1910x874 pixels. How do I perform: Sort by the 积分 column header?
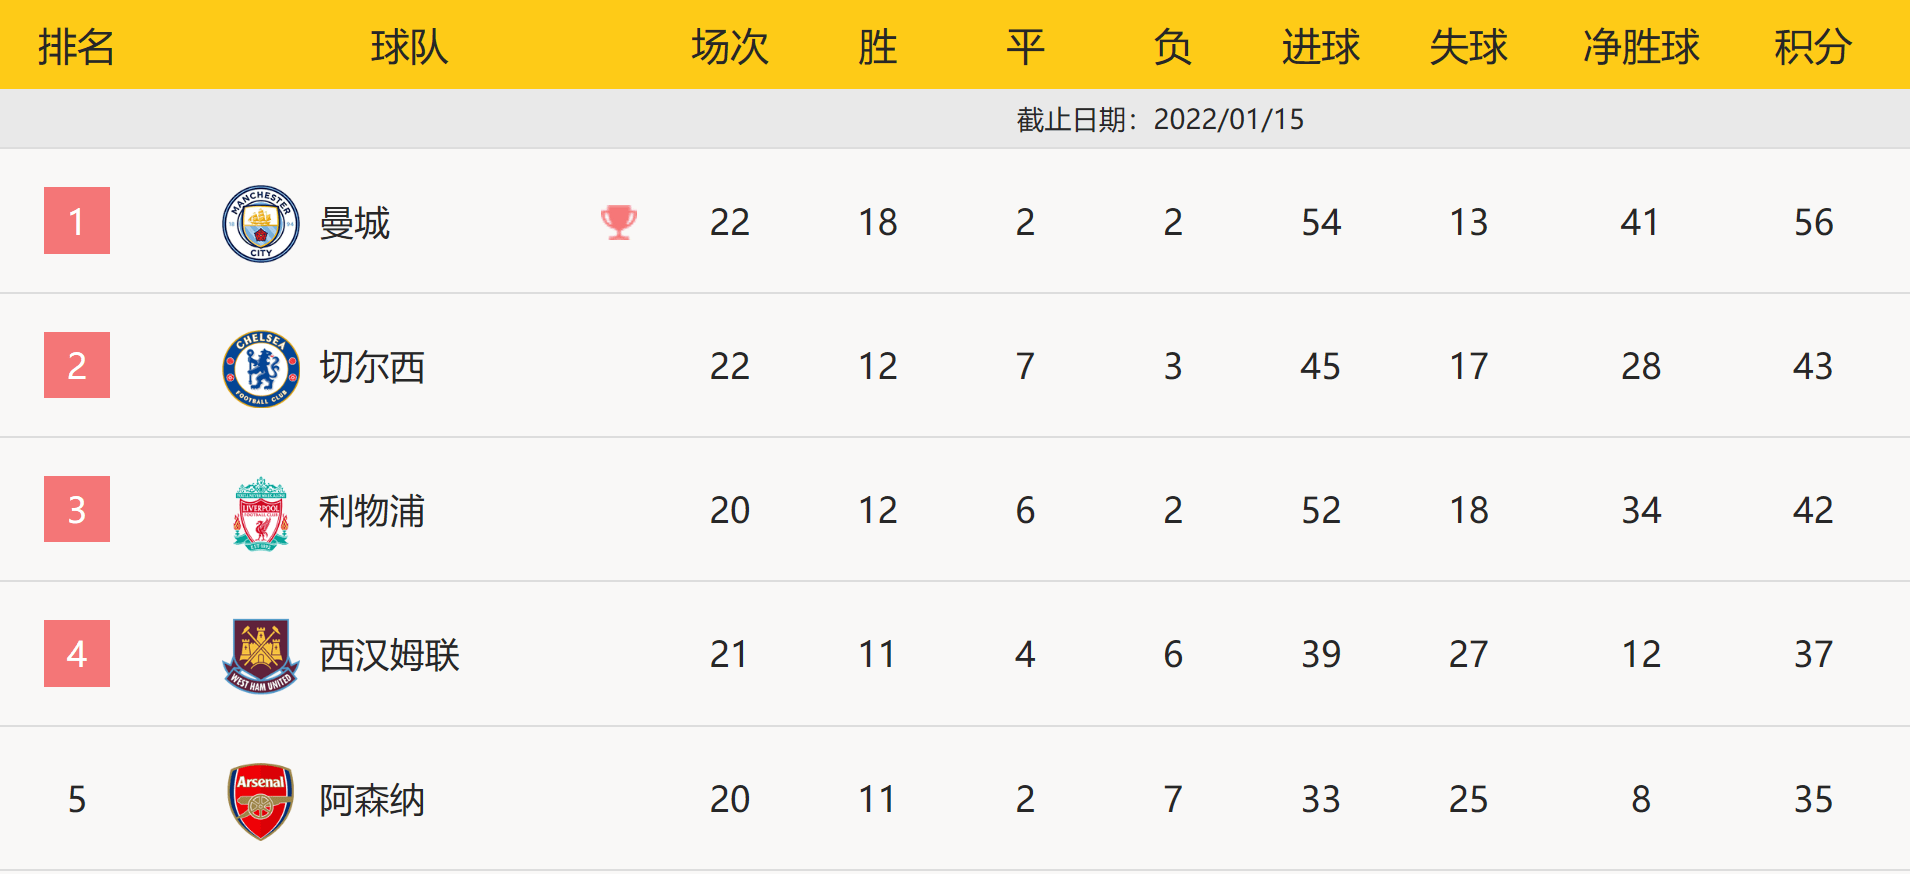[1812, 47]
